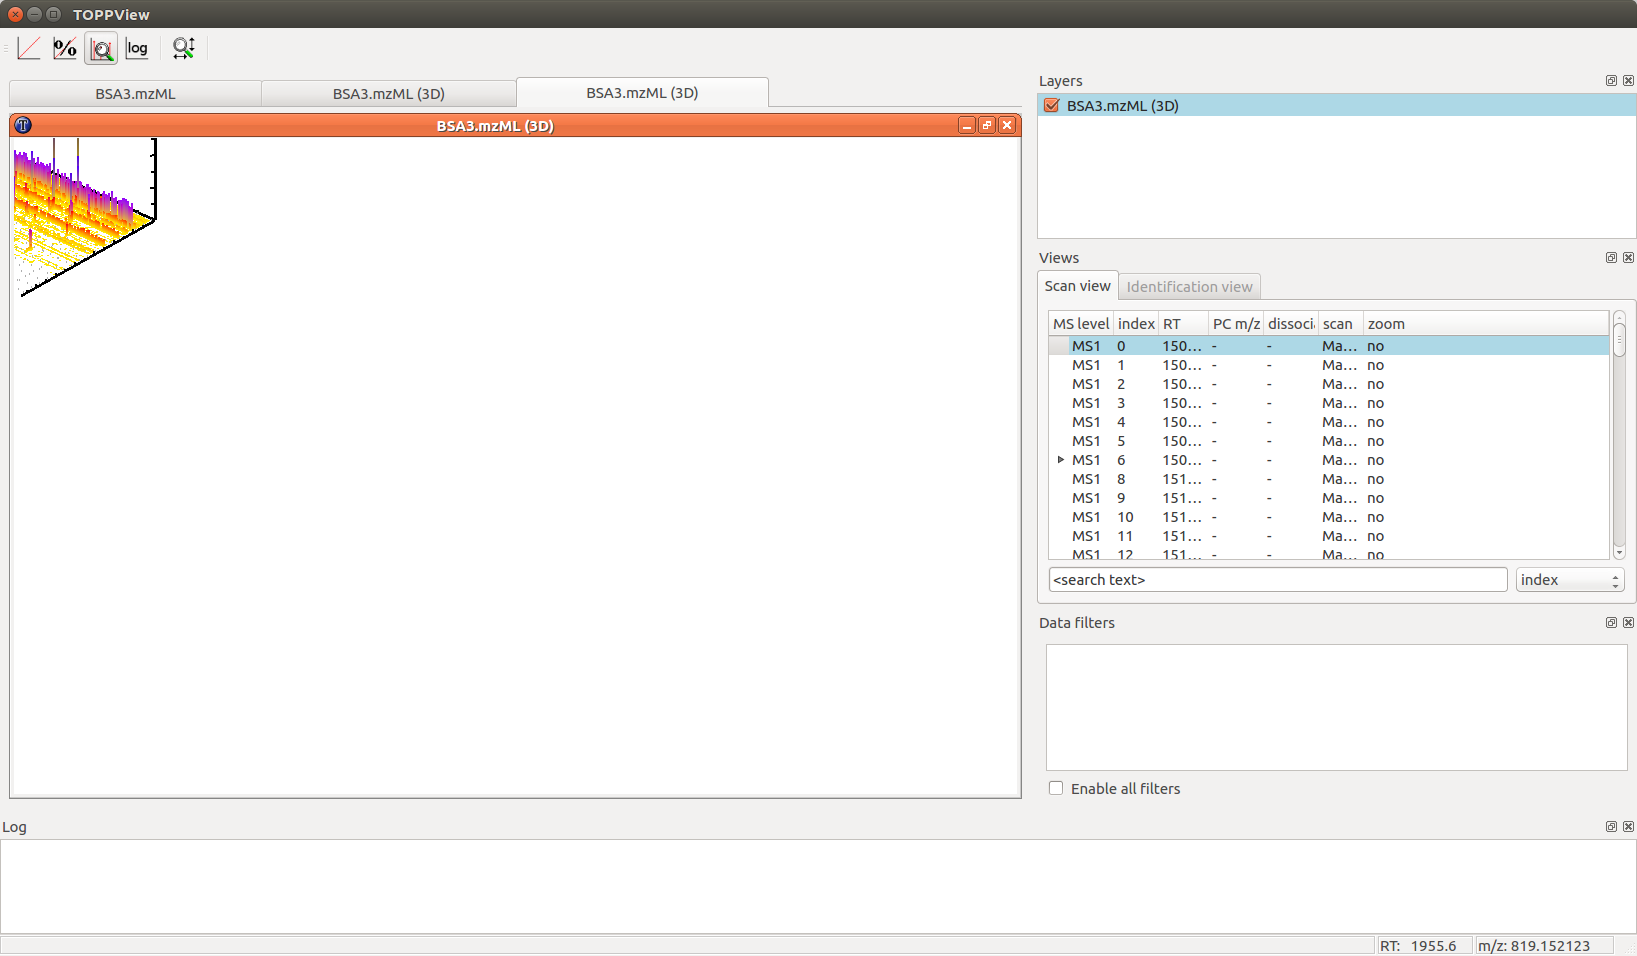
Task: Switch to the Identification view tab
Action: [x=1189, y=286]
